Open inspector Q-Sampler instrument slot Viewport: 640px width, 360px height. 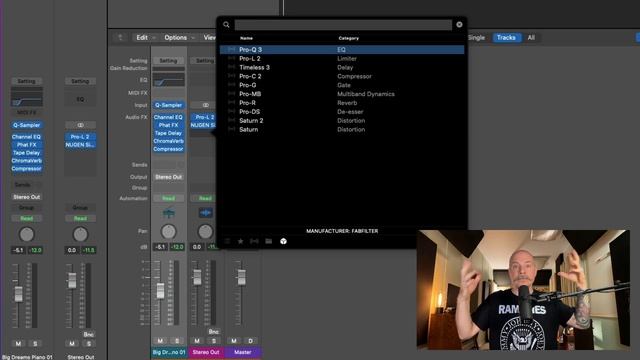27,125
